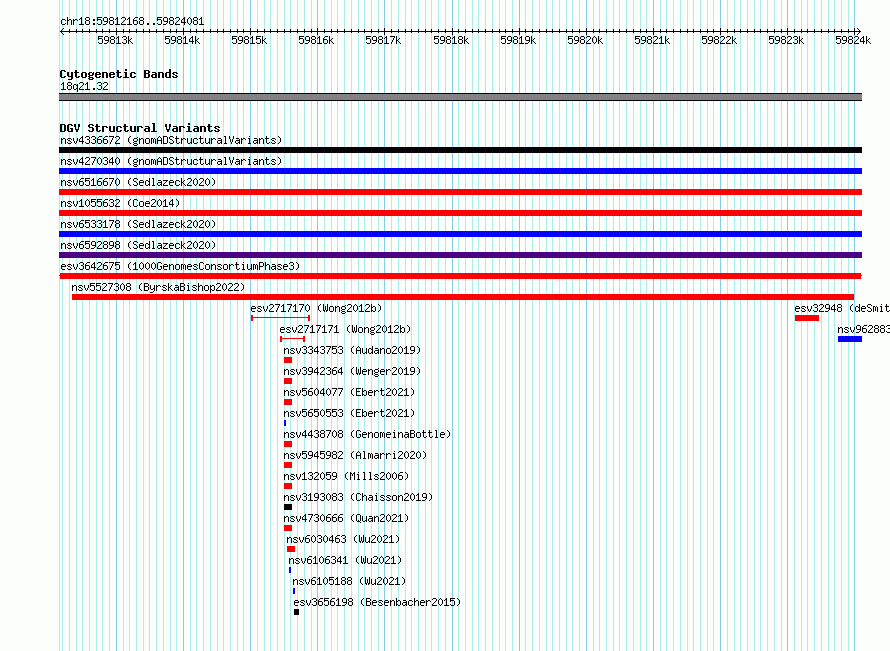
Task: Click the red nsv5527308 variant bar
Action: tap(463, 297)
